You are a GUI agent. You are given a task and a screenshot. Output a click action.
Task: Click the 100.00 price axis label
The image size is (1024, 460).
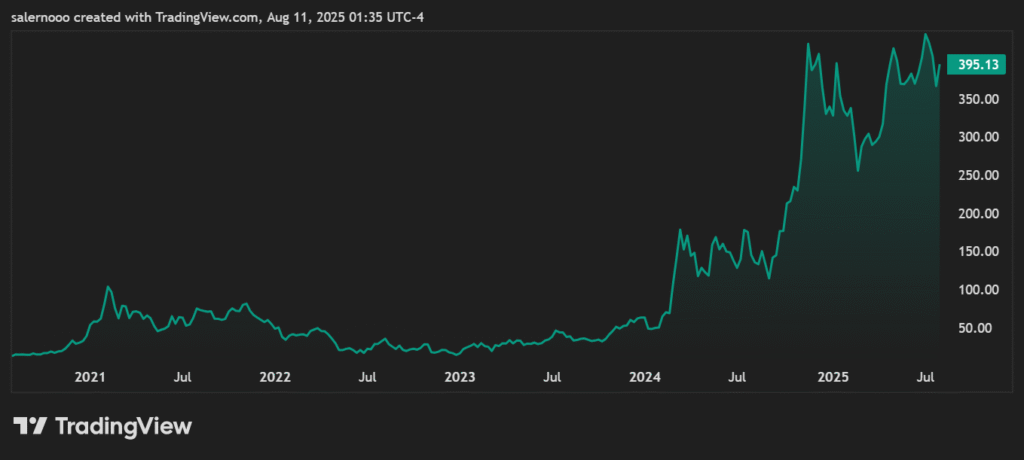(x=975, y=289)
